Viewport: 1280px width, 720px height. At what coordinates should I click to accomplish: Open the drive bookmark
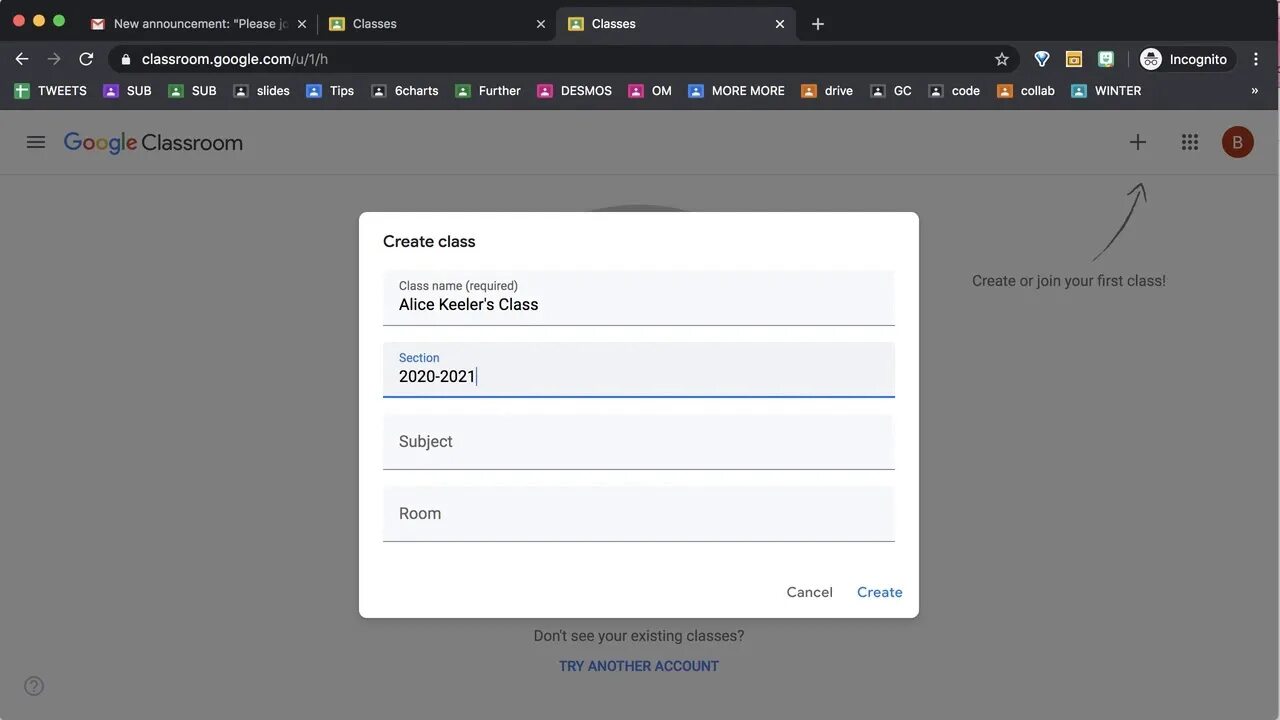pos(827,91)
